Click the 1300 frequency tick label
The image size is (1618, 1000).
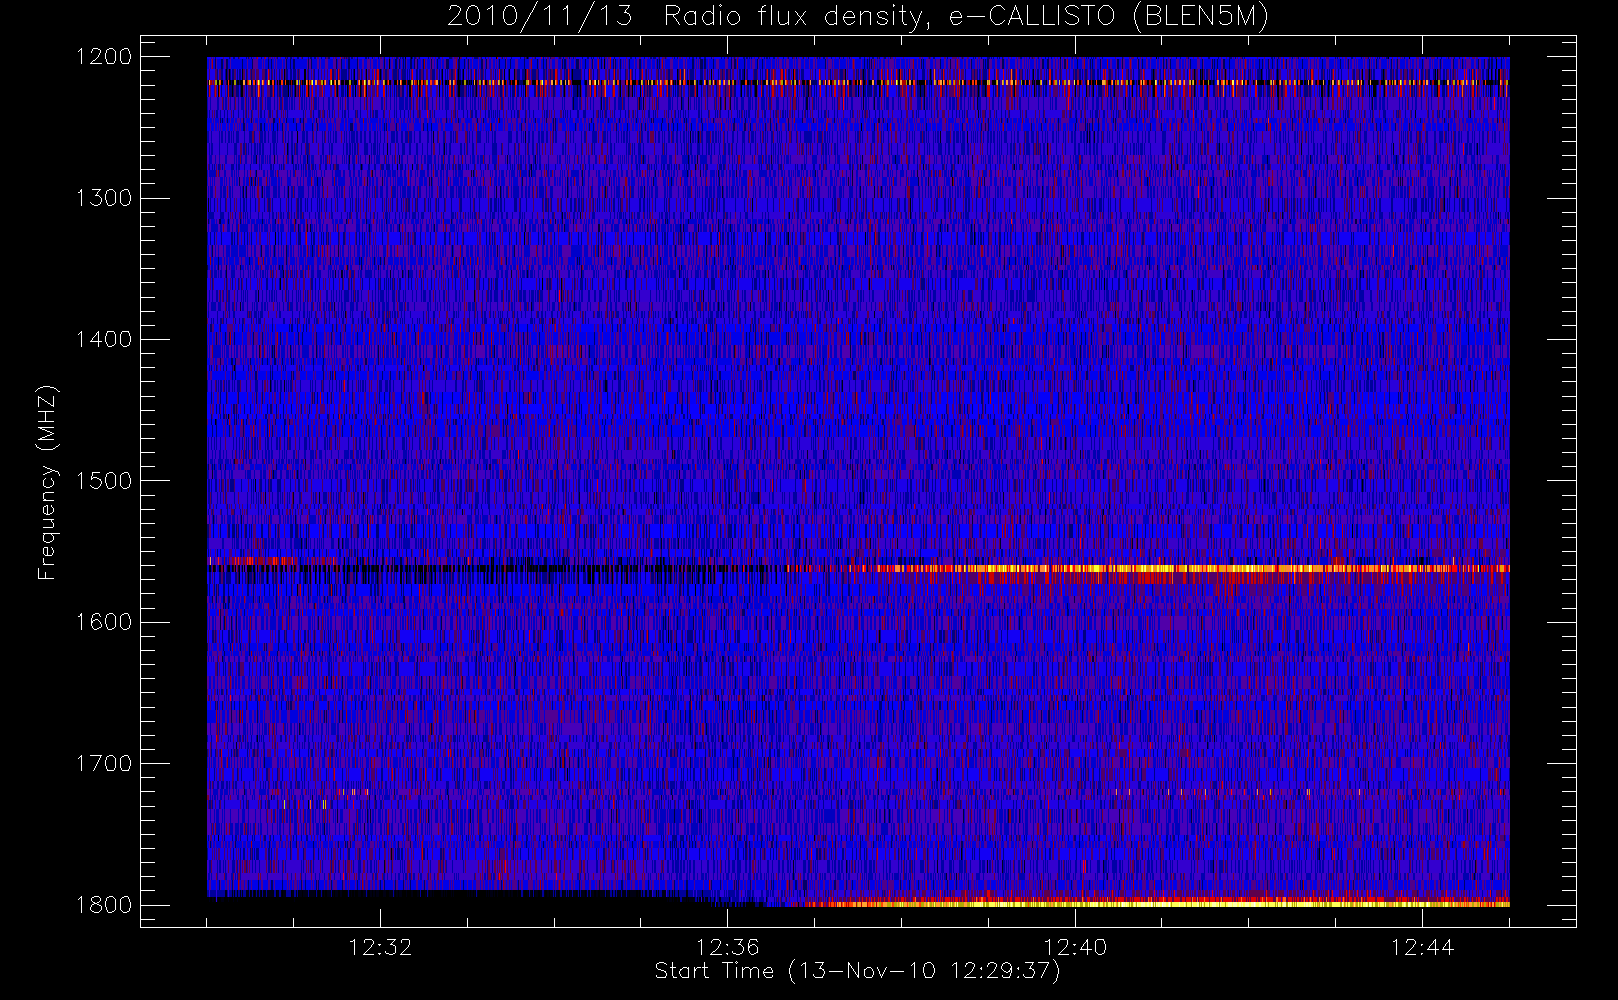[104, 198]
